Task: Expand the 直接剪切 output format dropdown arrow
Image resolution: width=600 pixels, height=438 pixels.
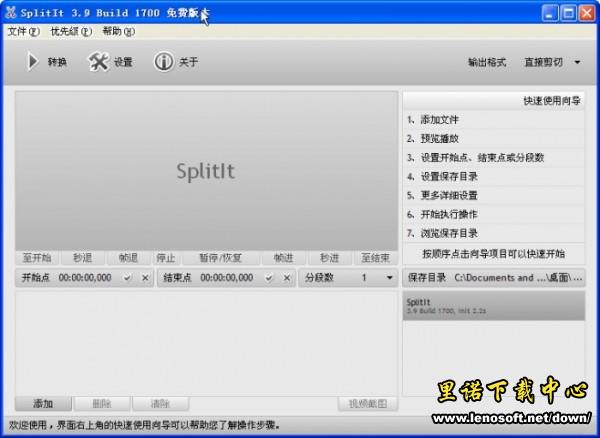Action: point(577,62)
